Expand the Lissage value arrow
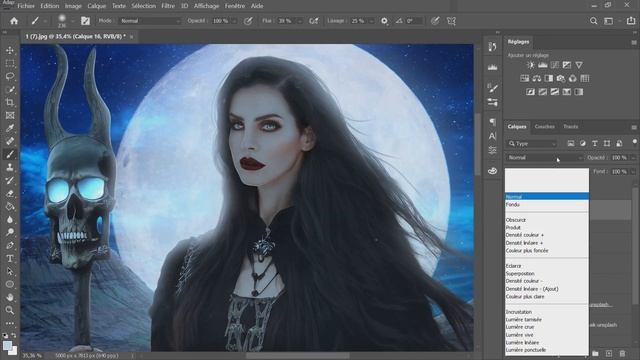This screenshot has width=640, height=360. pyautogui.click(x=371, y=21)
